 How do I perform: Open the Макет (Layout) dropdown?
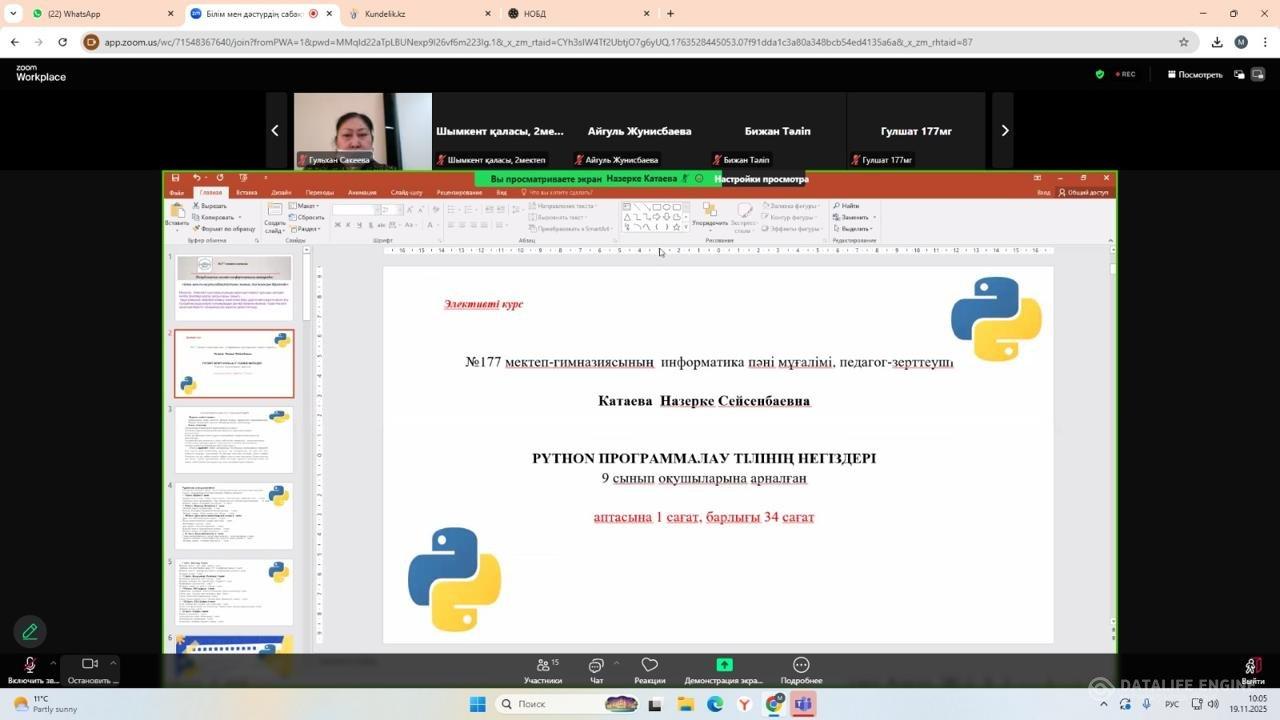point(307,205)
